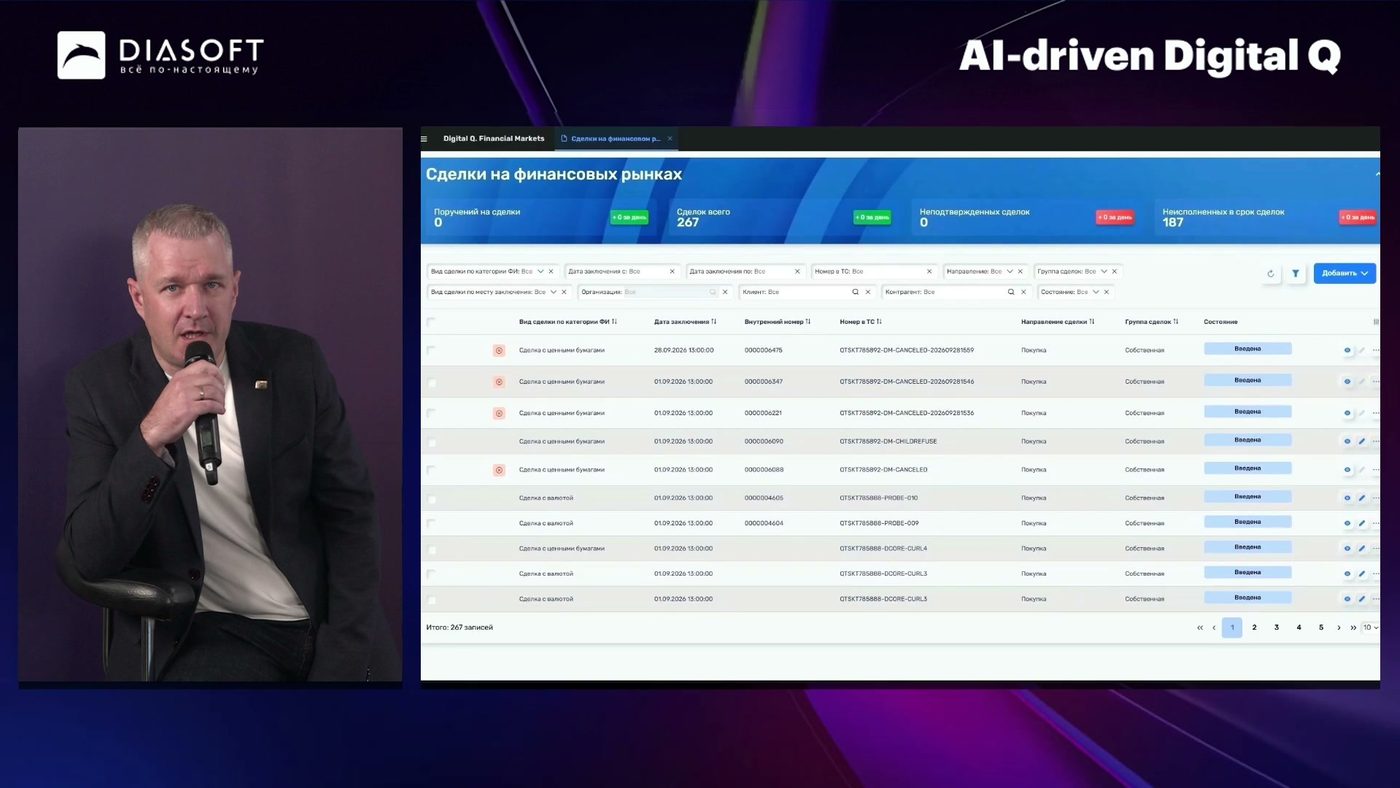Screen dimensions: 1400x788
Task: Select the checkbox for deal 0000006347
Action: [431, 382]
